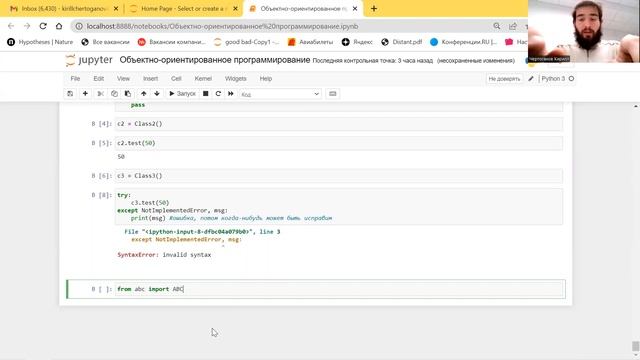The width and height of the screenshot is (640, 360).
Task: Interrupt the kernel with stop icon
Action: 206,94
